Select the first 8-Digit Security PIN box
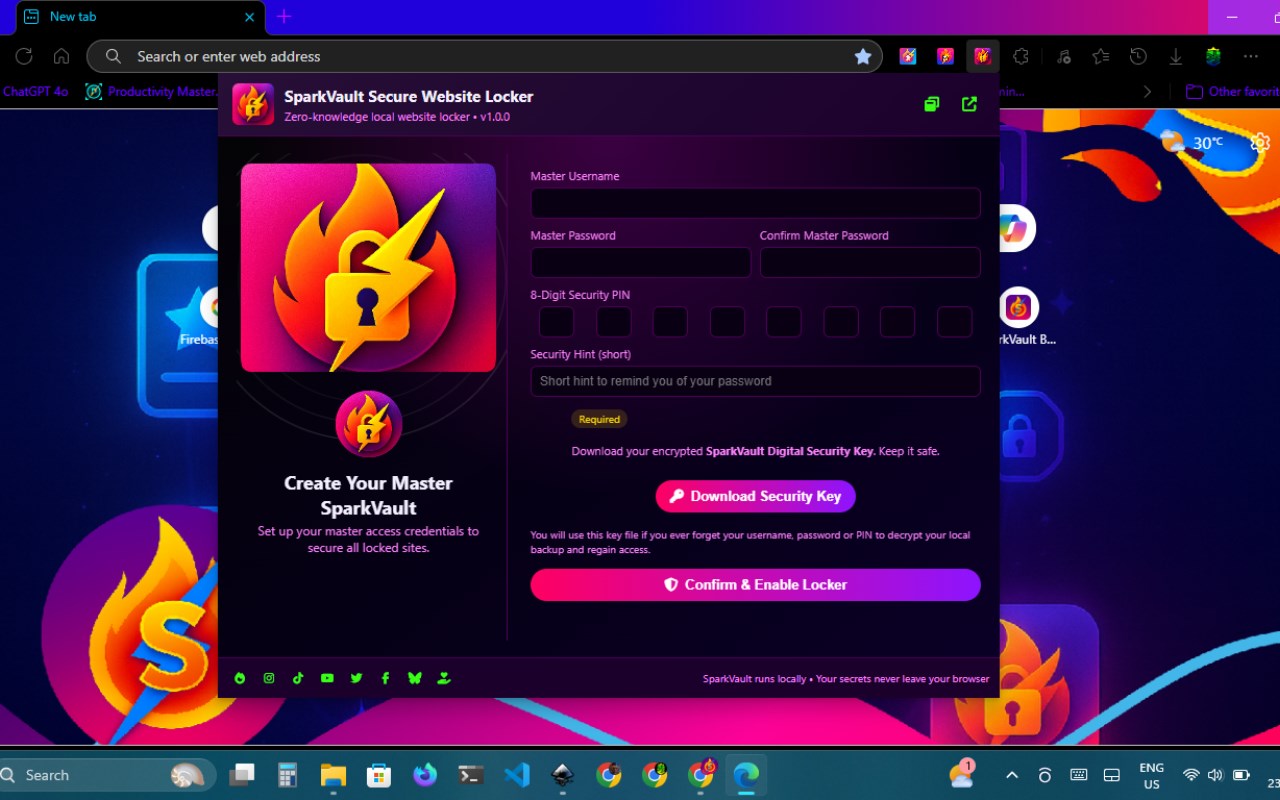1280x800 pixels. (556, 322)
